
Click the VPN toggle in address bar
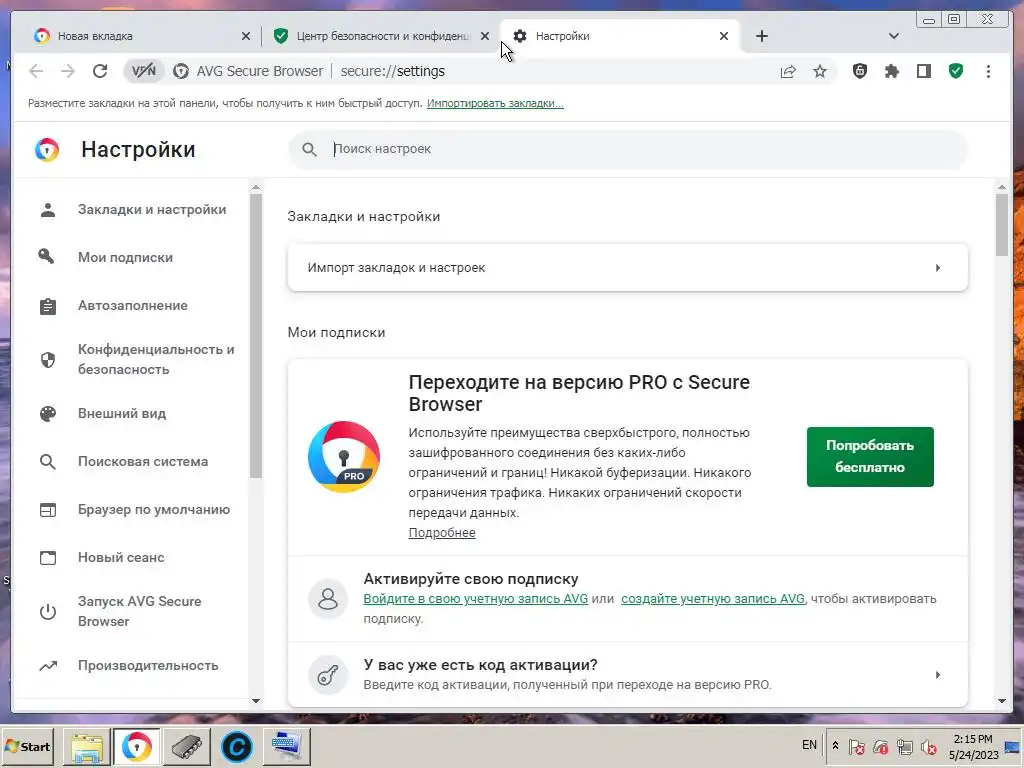144,71
